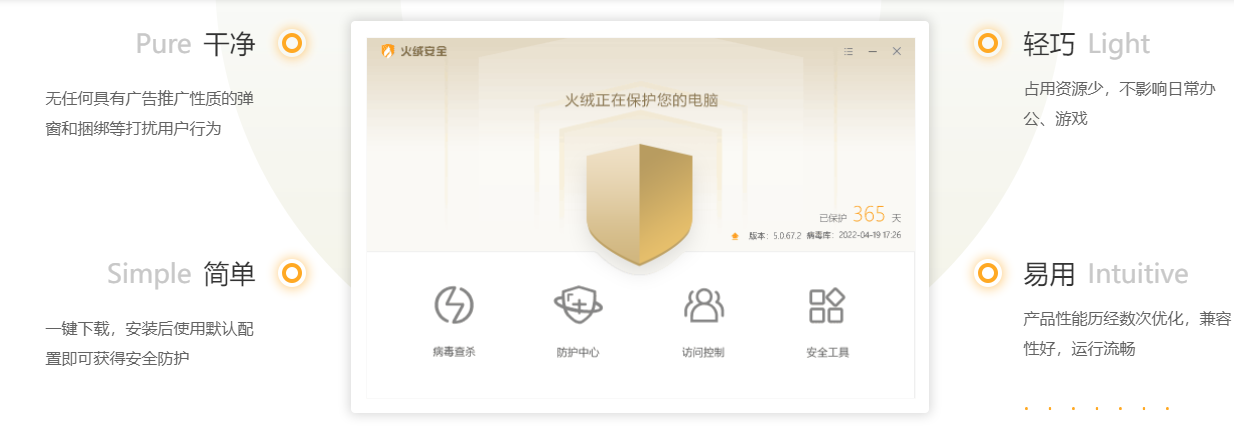
Task: Click the virus database date 2022-04-19
Action: 854,236
